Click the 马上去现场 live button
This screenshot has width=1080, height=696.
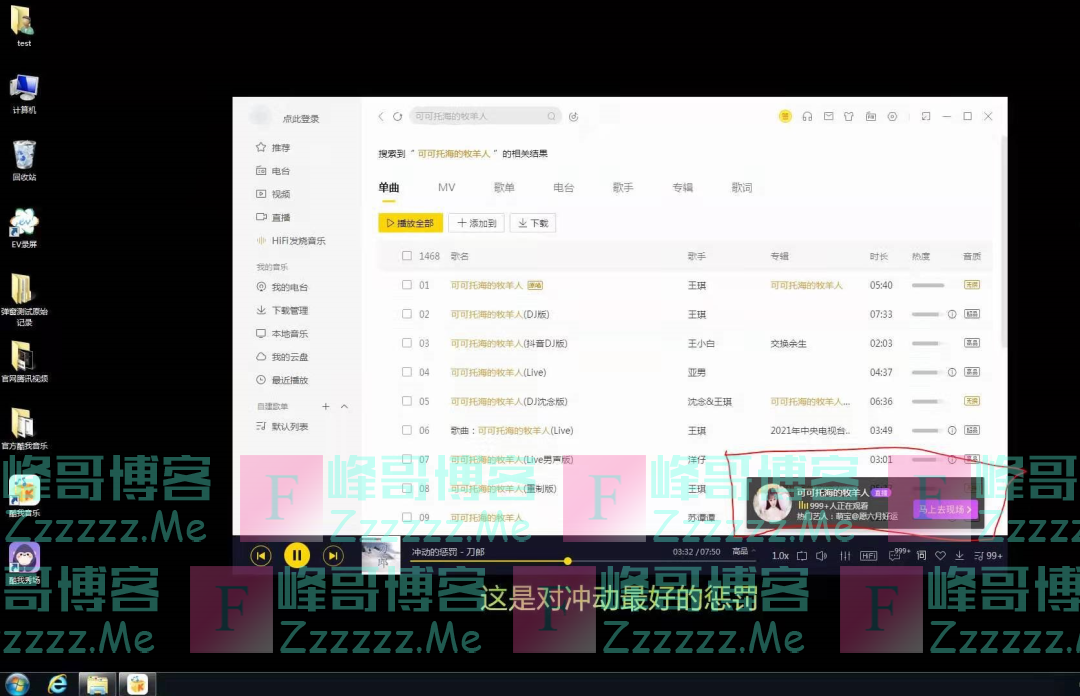click(945, 510)
